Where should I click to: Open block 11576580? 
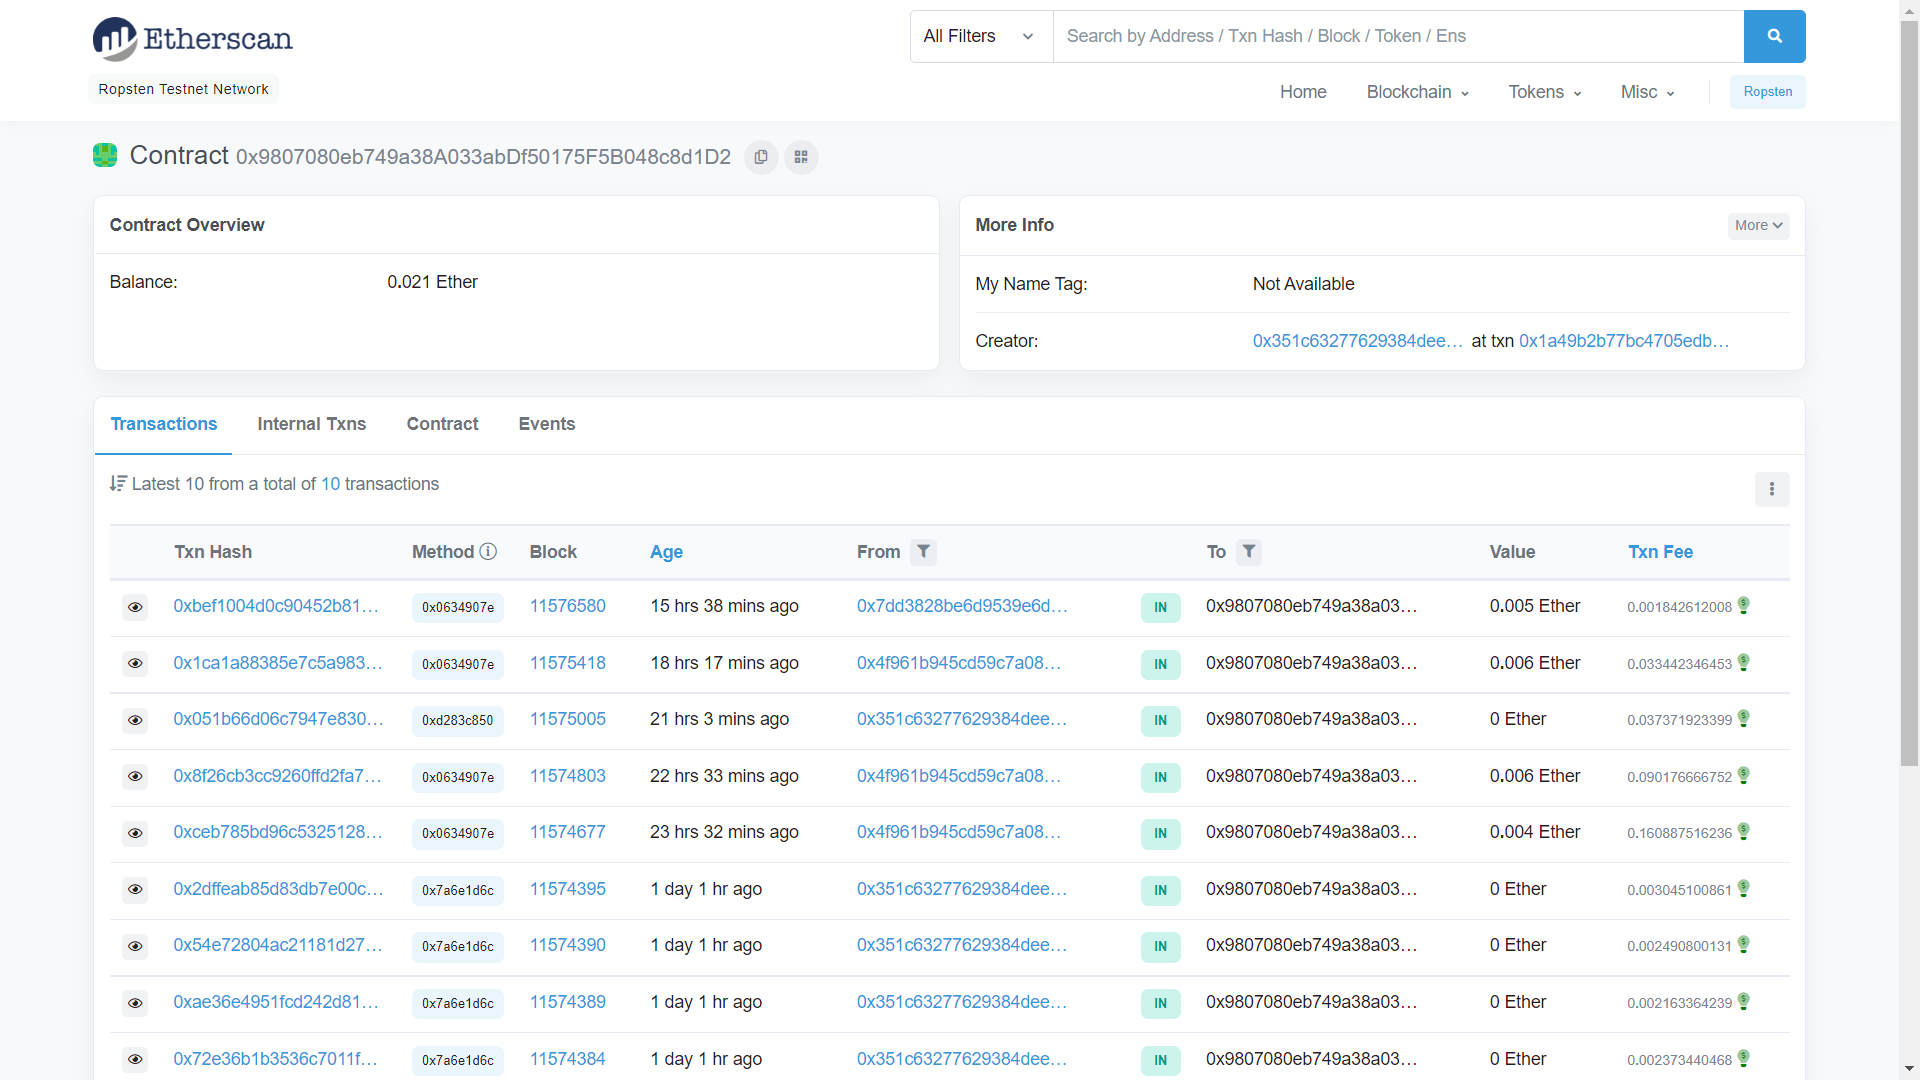pos(567,606)
